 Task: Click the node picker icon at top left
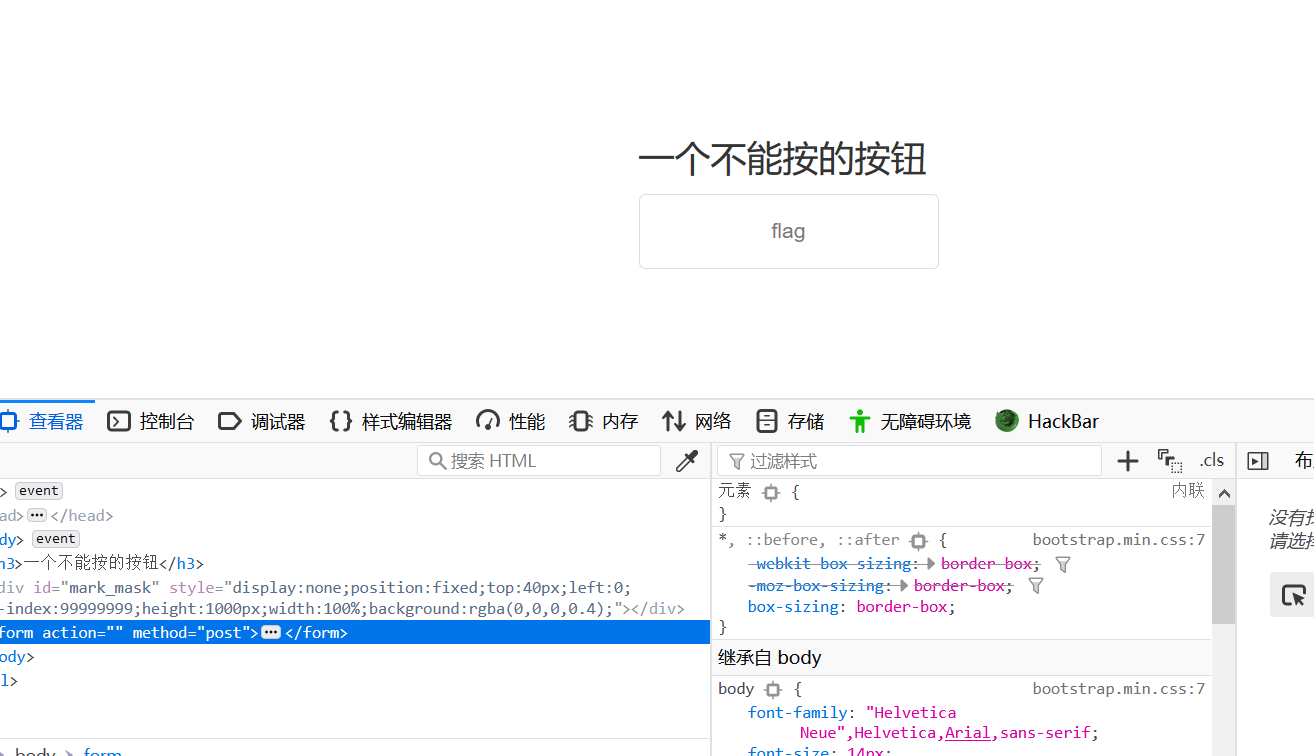[x=9, y=420]
